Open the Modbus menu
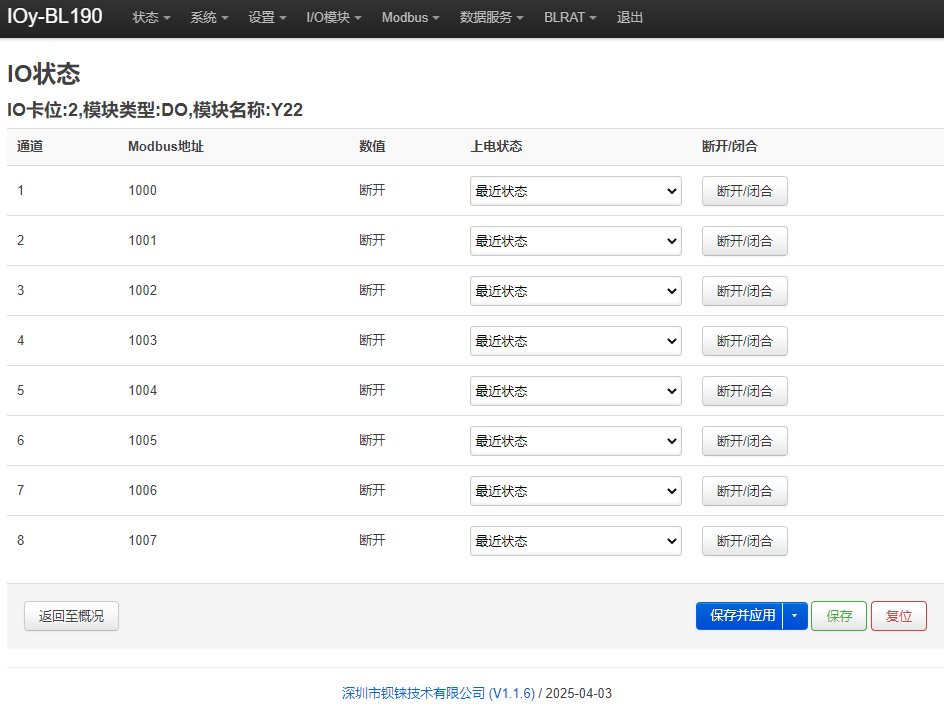This screenshot has width=944, height=710. tap(411, 17)
